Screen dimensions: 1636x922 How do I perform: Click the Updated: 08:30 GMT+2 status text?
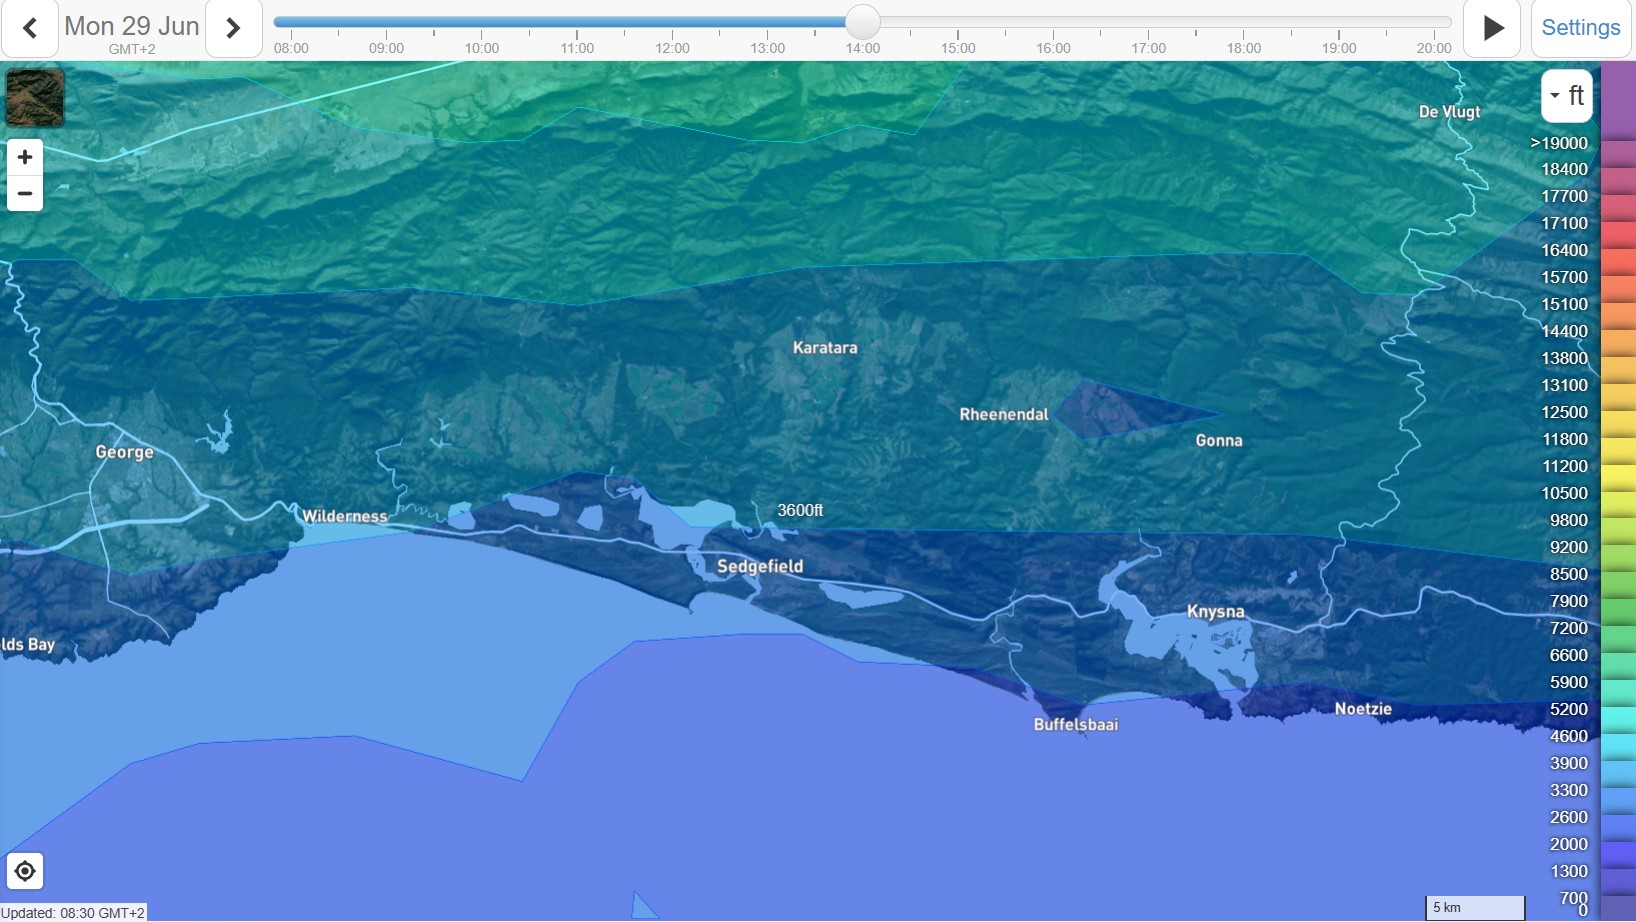pyautogui.click(x=73, y=913)
